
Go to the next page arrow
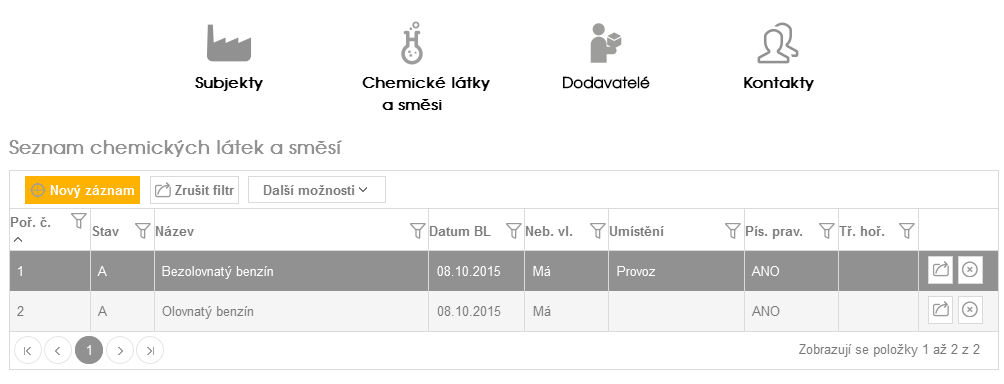click(x=120, y=350)
